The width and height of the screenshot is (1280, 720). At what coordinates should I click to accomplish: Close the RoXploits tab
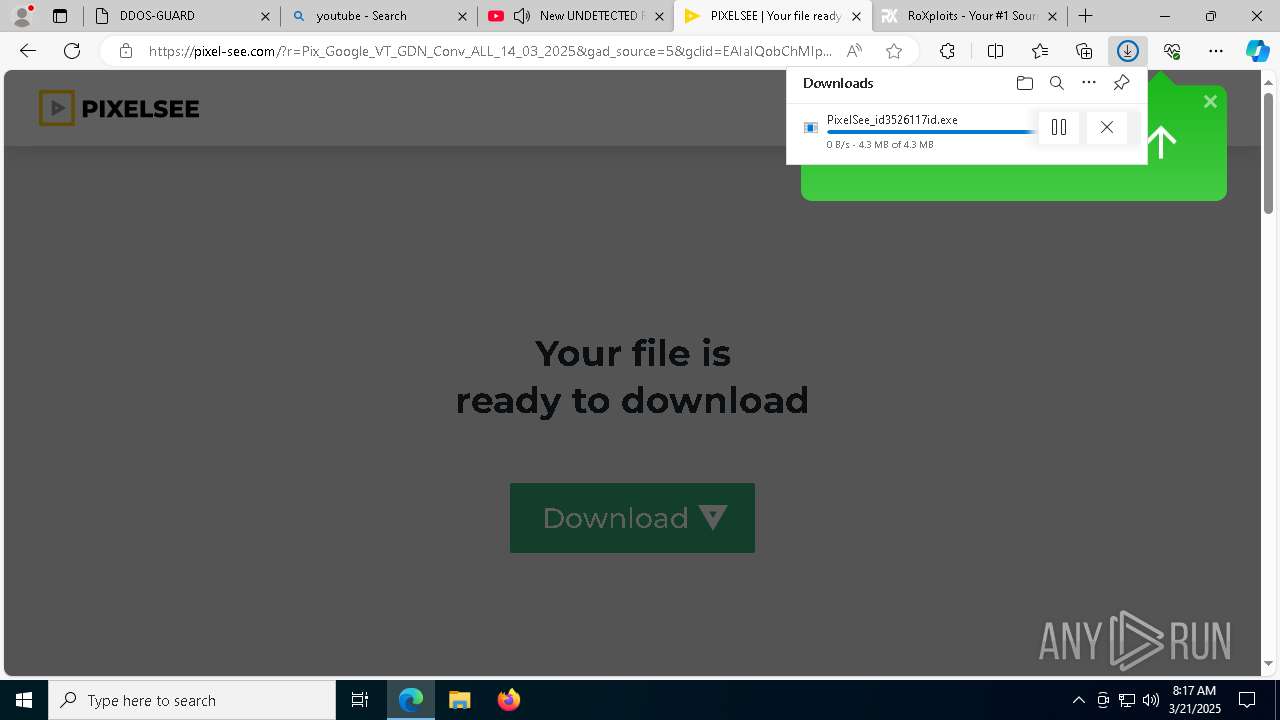[1052, 16]
